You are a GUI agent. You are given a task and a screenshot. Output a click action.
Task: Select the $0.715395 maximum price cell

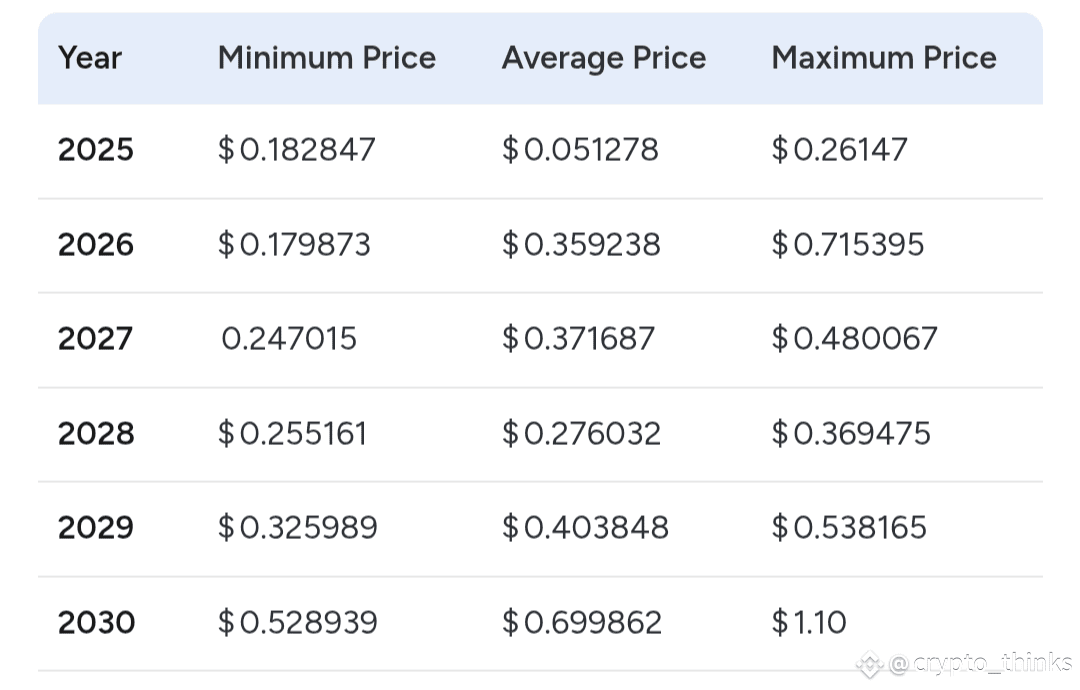click(x=848, y=245)
